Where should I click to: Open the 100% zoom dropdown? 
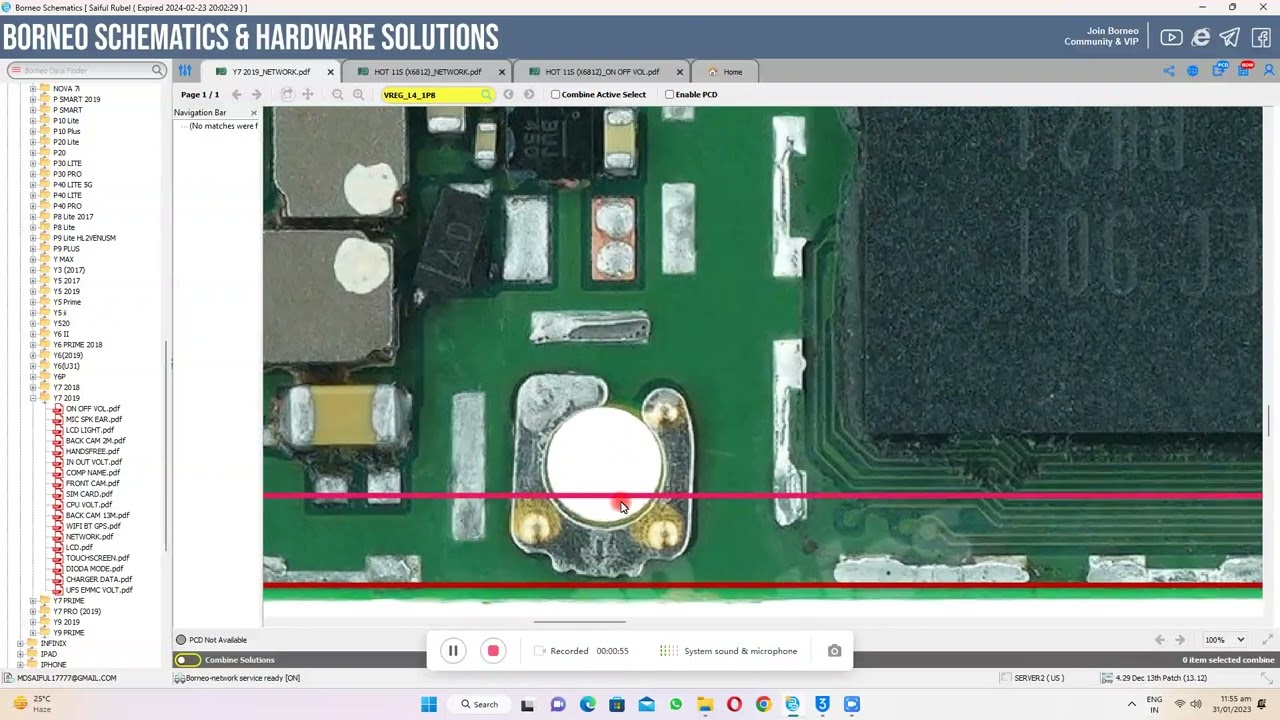coord(1225,640)
